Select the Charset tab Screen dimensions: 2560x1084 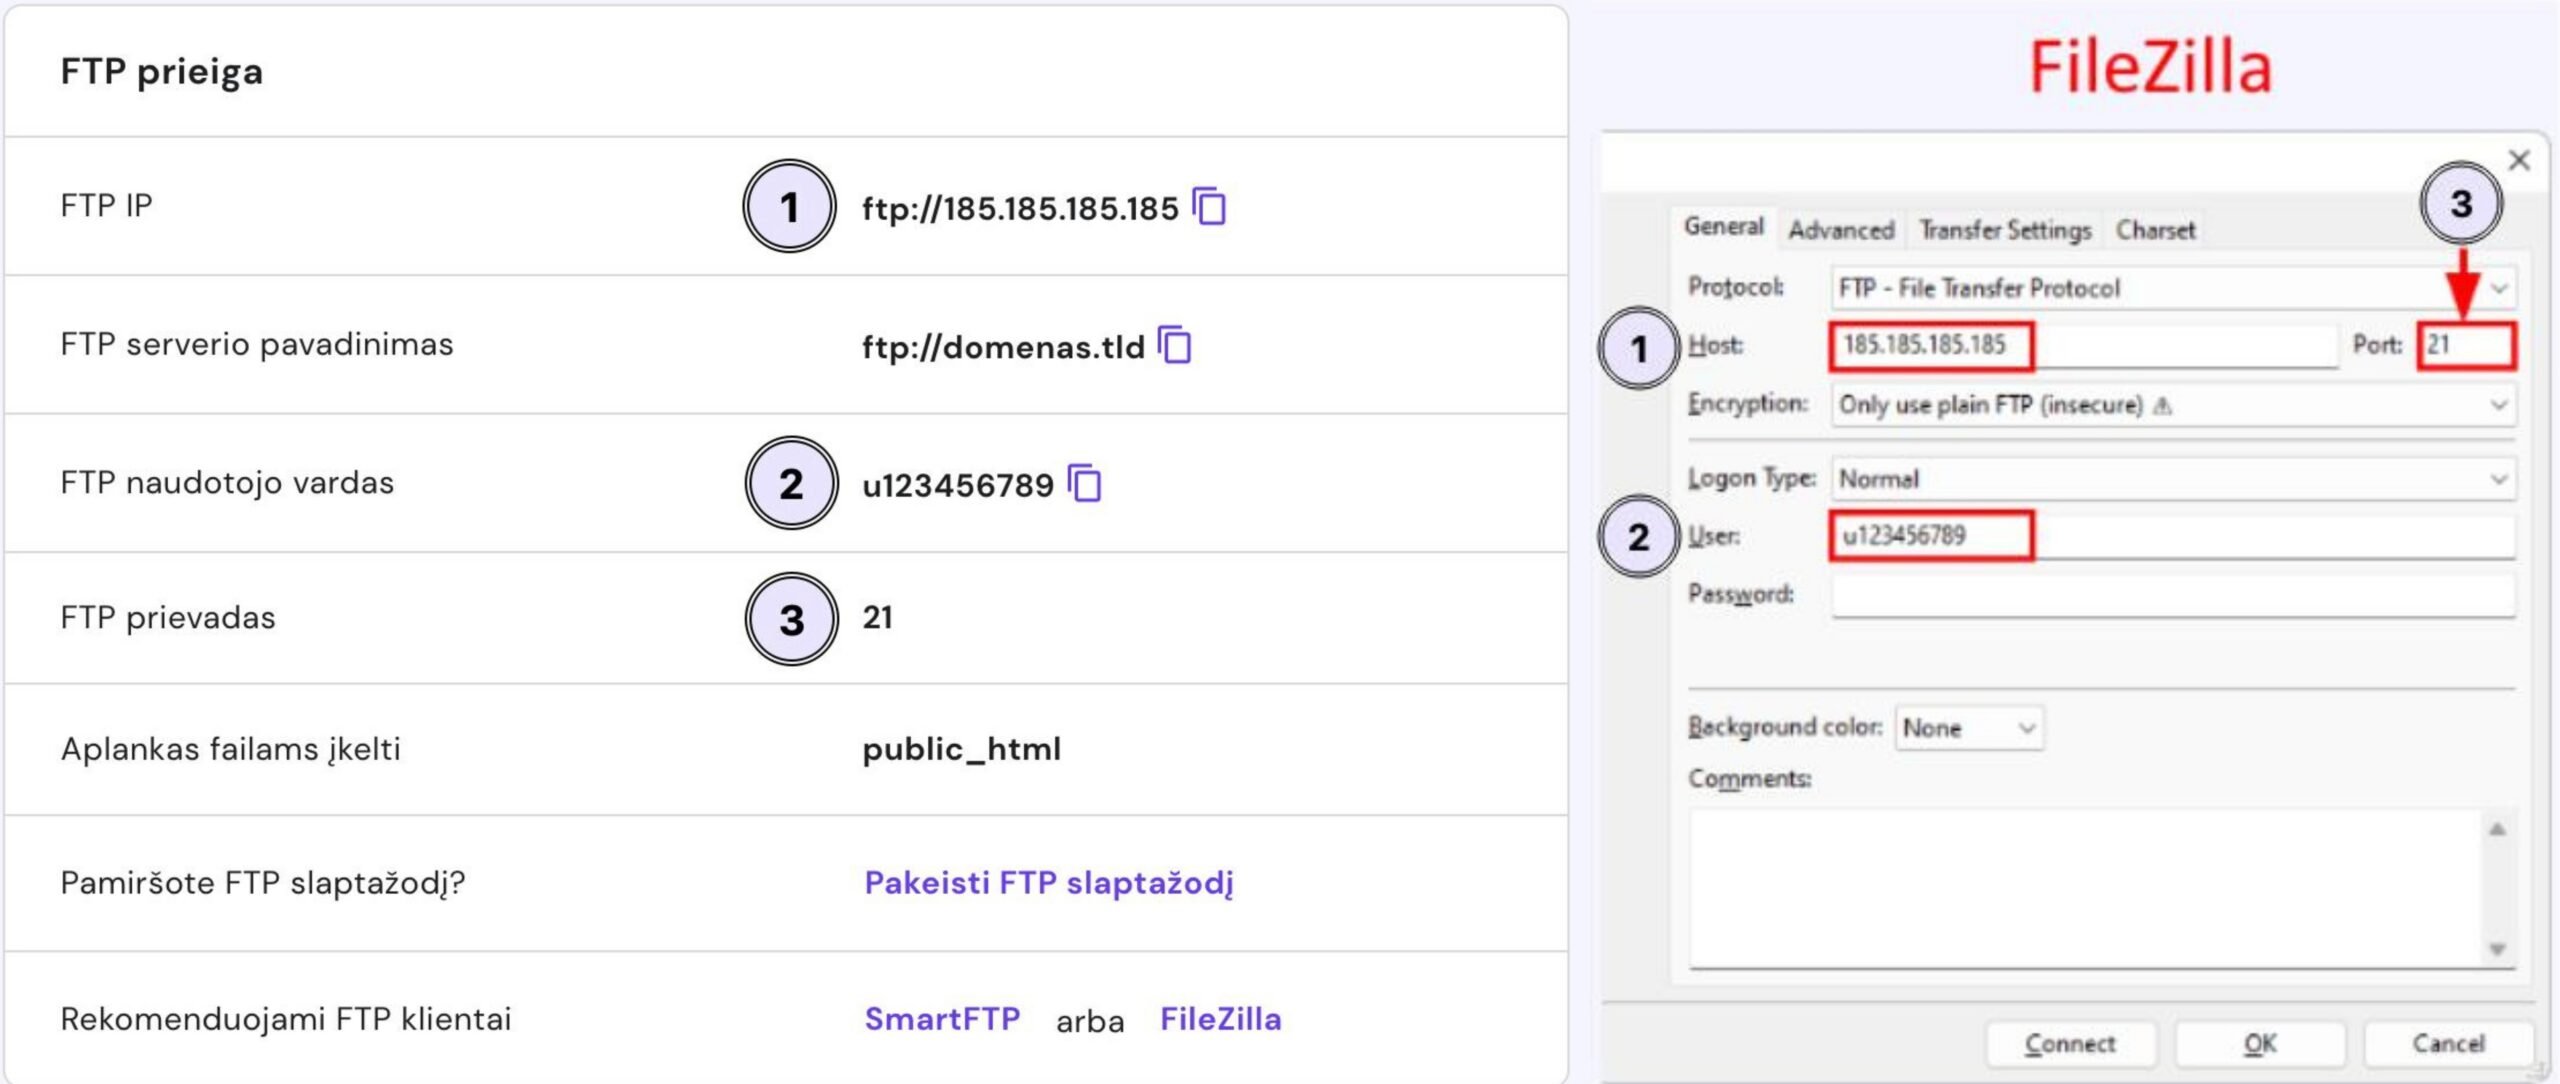[x=2155, y=230]
